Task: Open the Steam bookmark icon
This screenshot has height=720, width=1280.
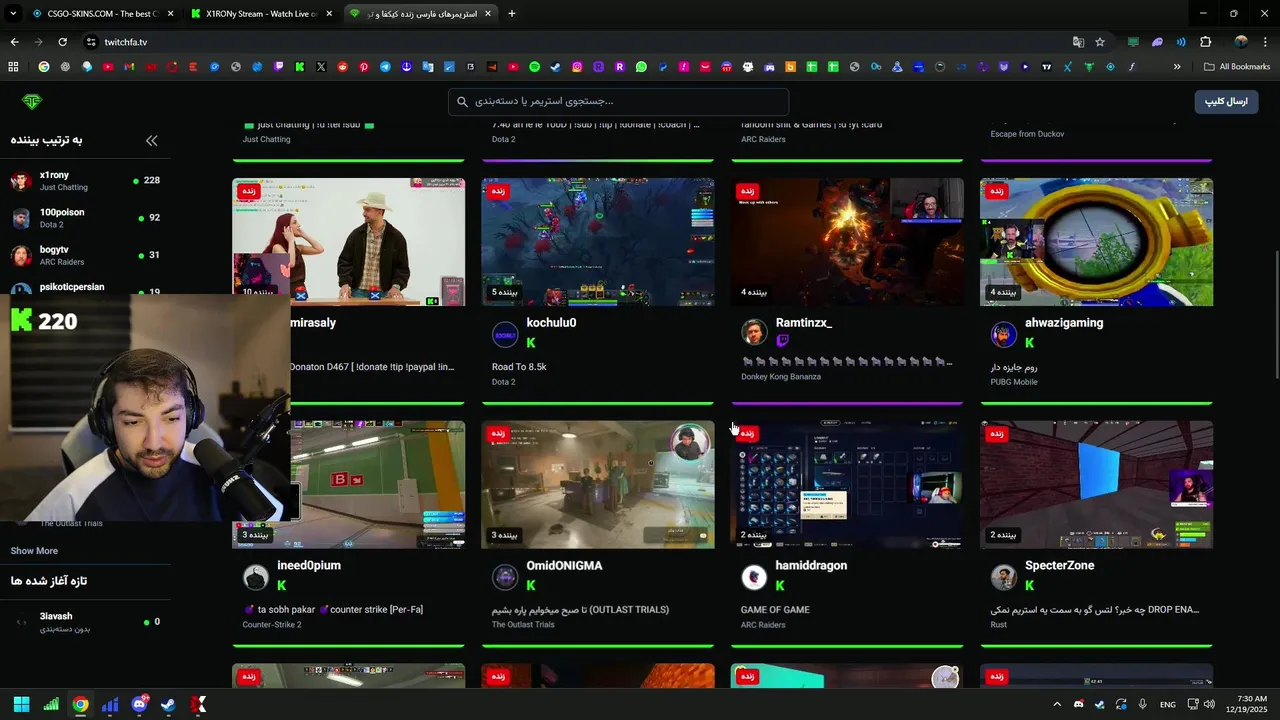Action: pyautogui.click(x=555, y=67)
